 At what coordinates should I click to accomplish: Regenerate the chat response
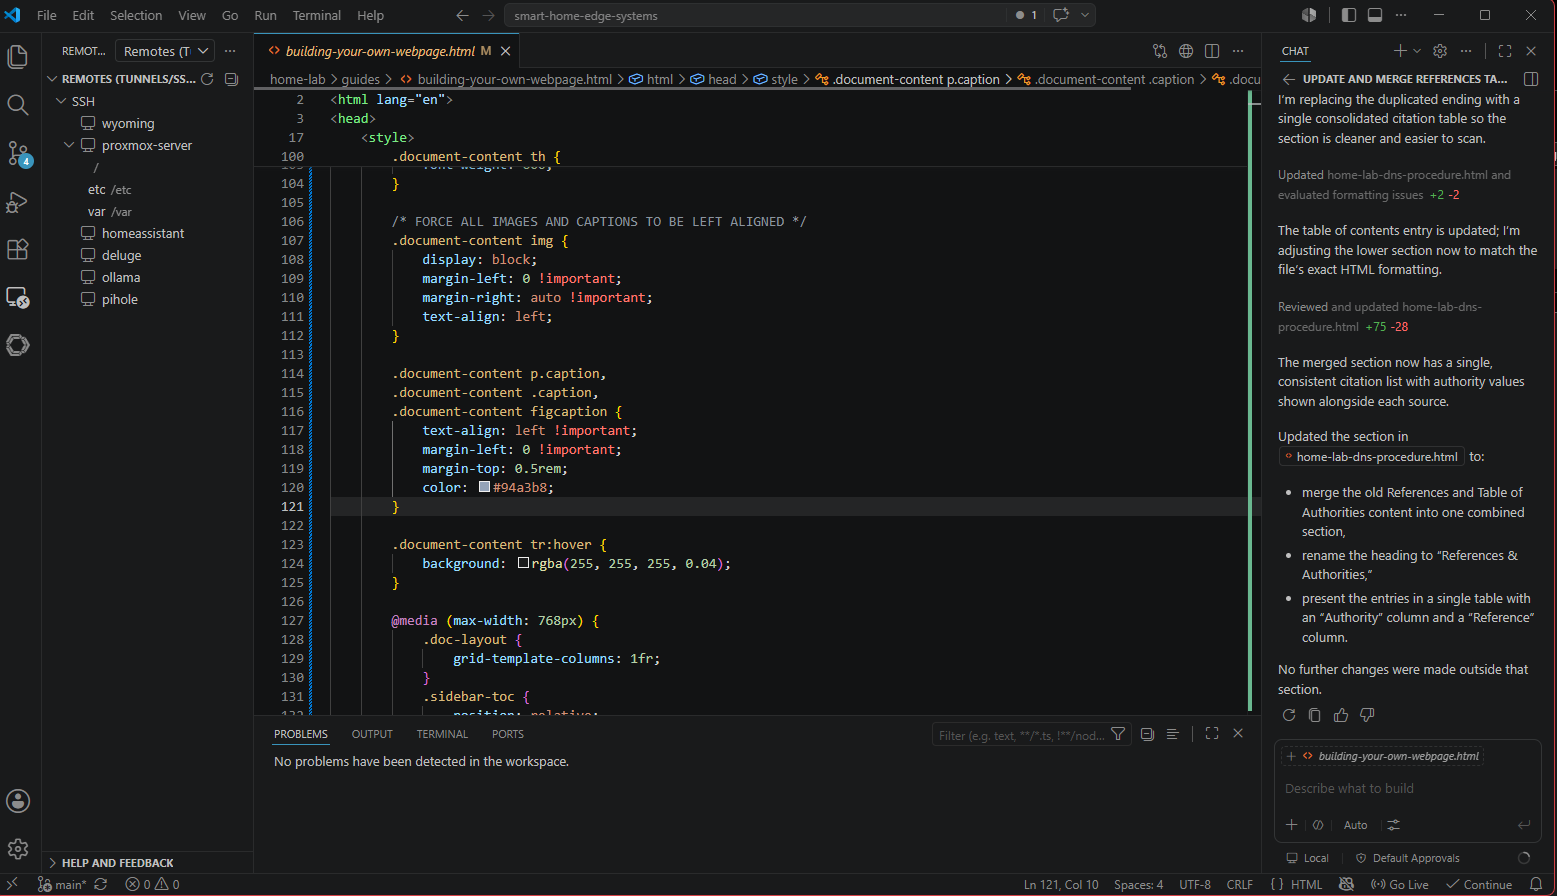[1289, 715]
